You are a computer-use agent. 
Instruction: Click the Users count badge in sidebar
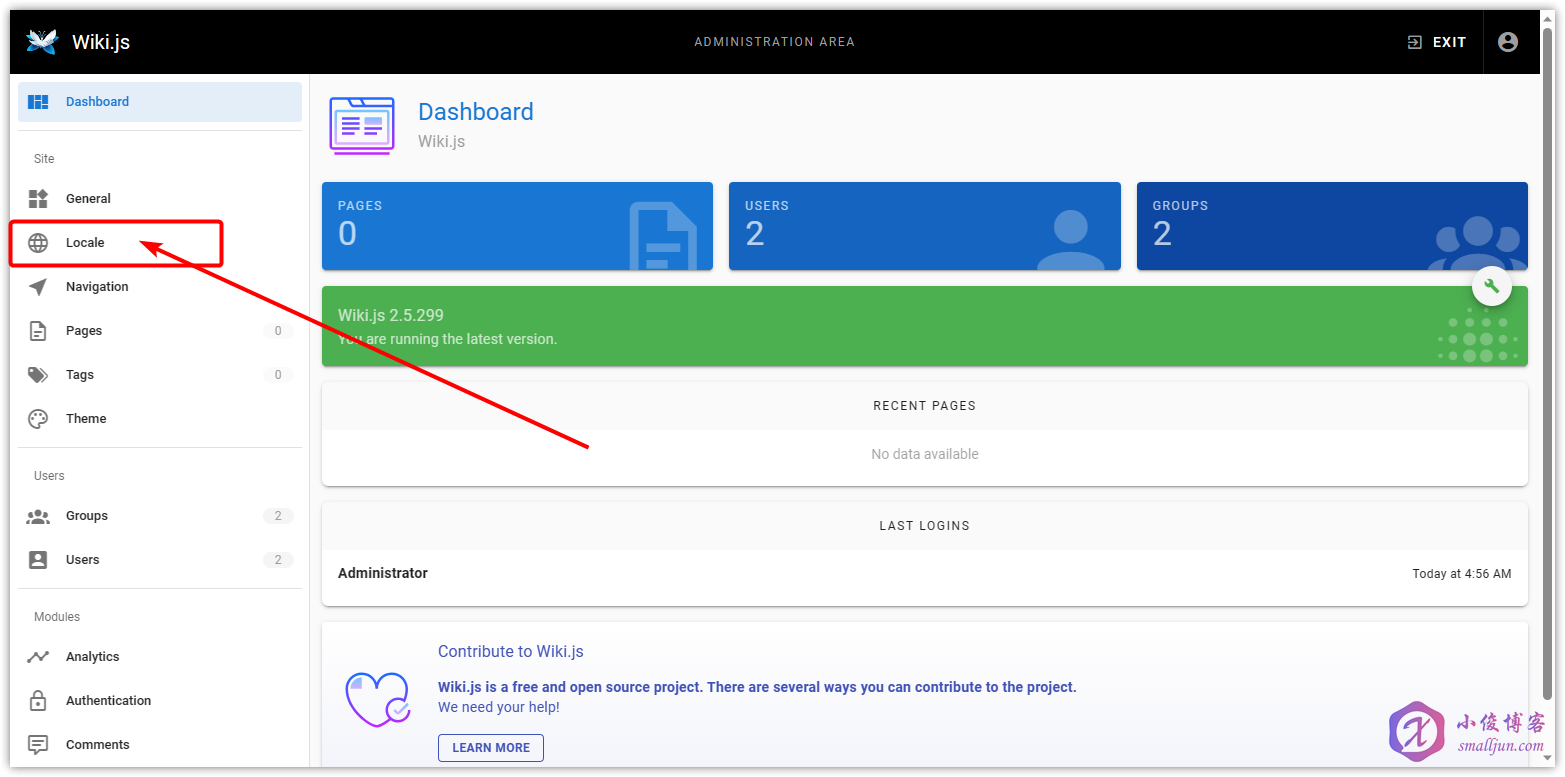click(x=278, y=560)
